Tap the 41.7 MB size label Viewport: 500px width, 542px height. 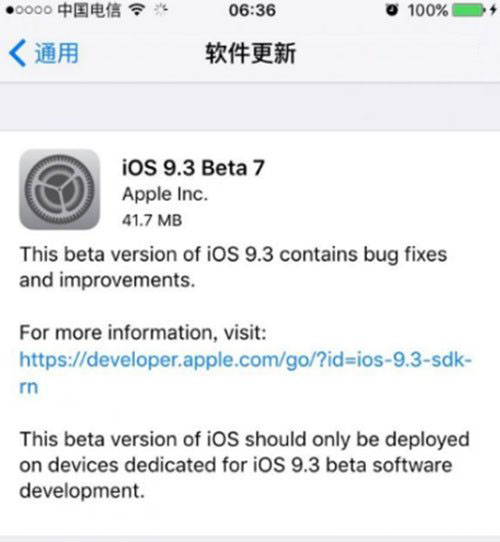coord(152,220)
